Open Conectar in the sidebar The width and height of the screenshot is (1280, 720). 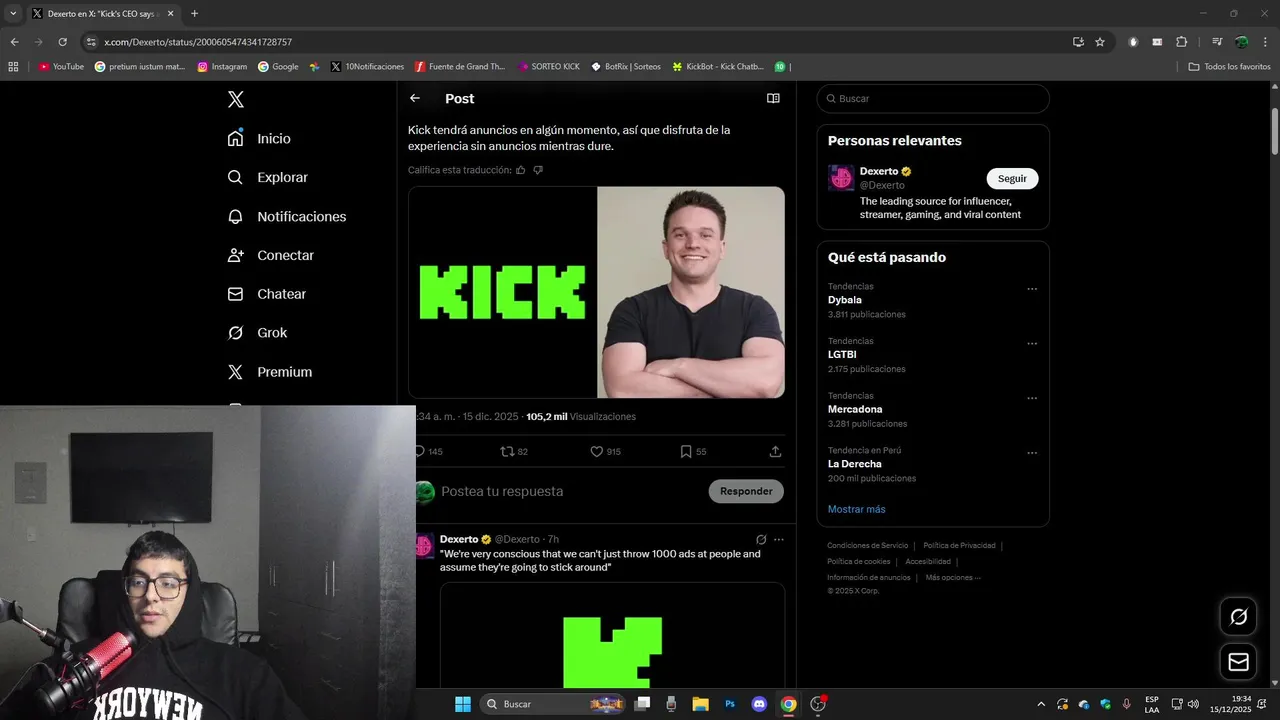click(270, 255)
